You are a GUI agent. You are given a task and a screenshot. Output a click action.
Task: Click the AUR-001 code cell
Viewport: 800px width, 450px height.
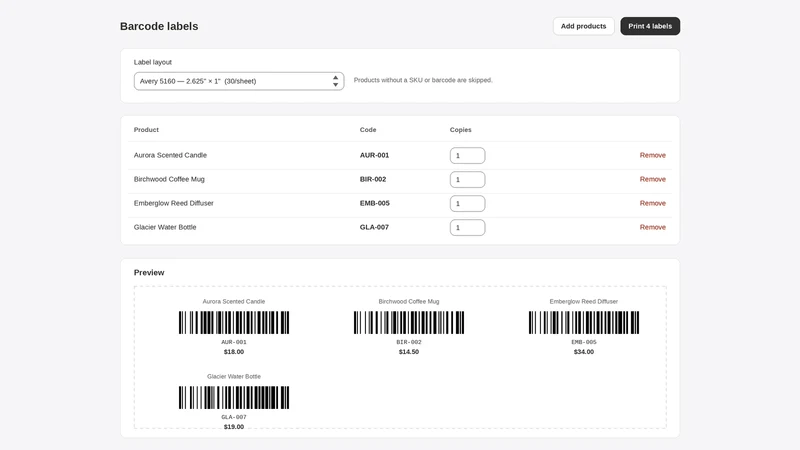(x=374, y=155)
